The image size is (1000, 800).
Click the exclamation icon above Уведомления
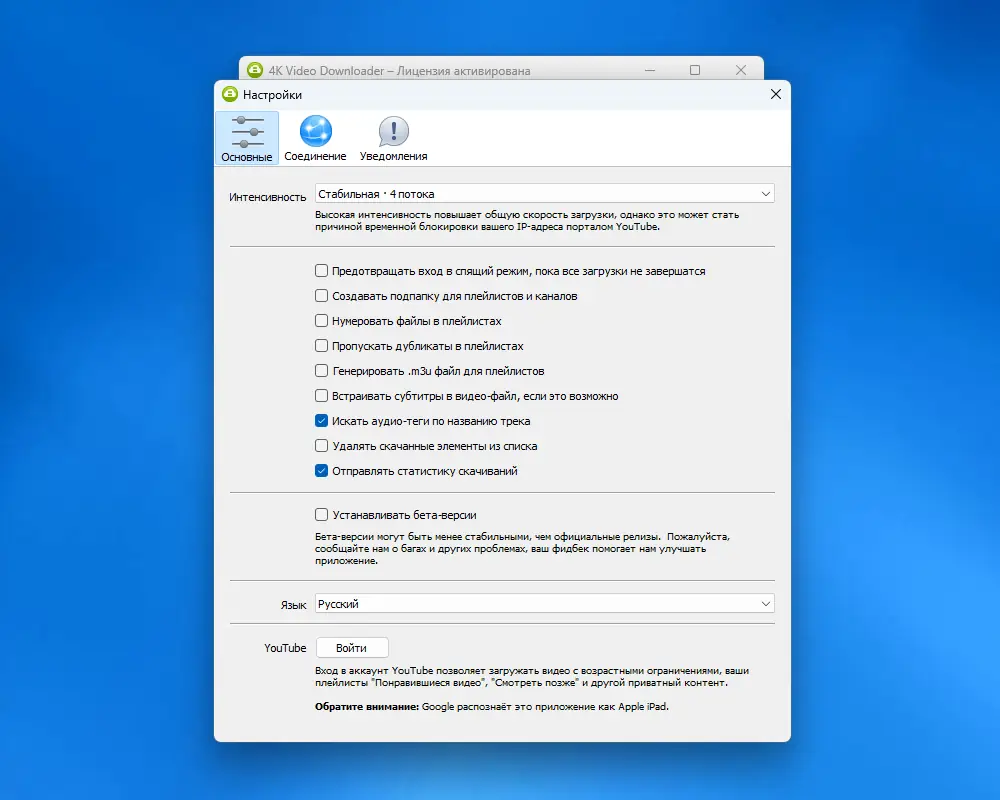click(391, 130)
